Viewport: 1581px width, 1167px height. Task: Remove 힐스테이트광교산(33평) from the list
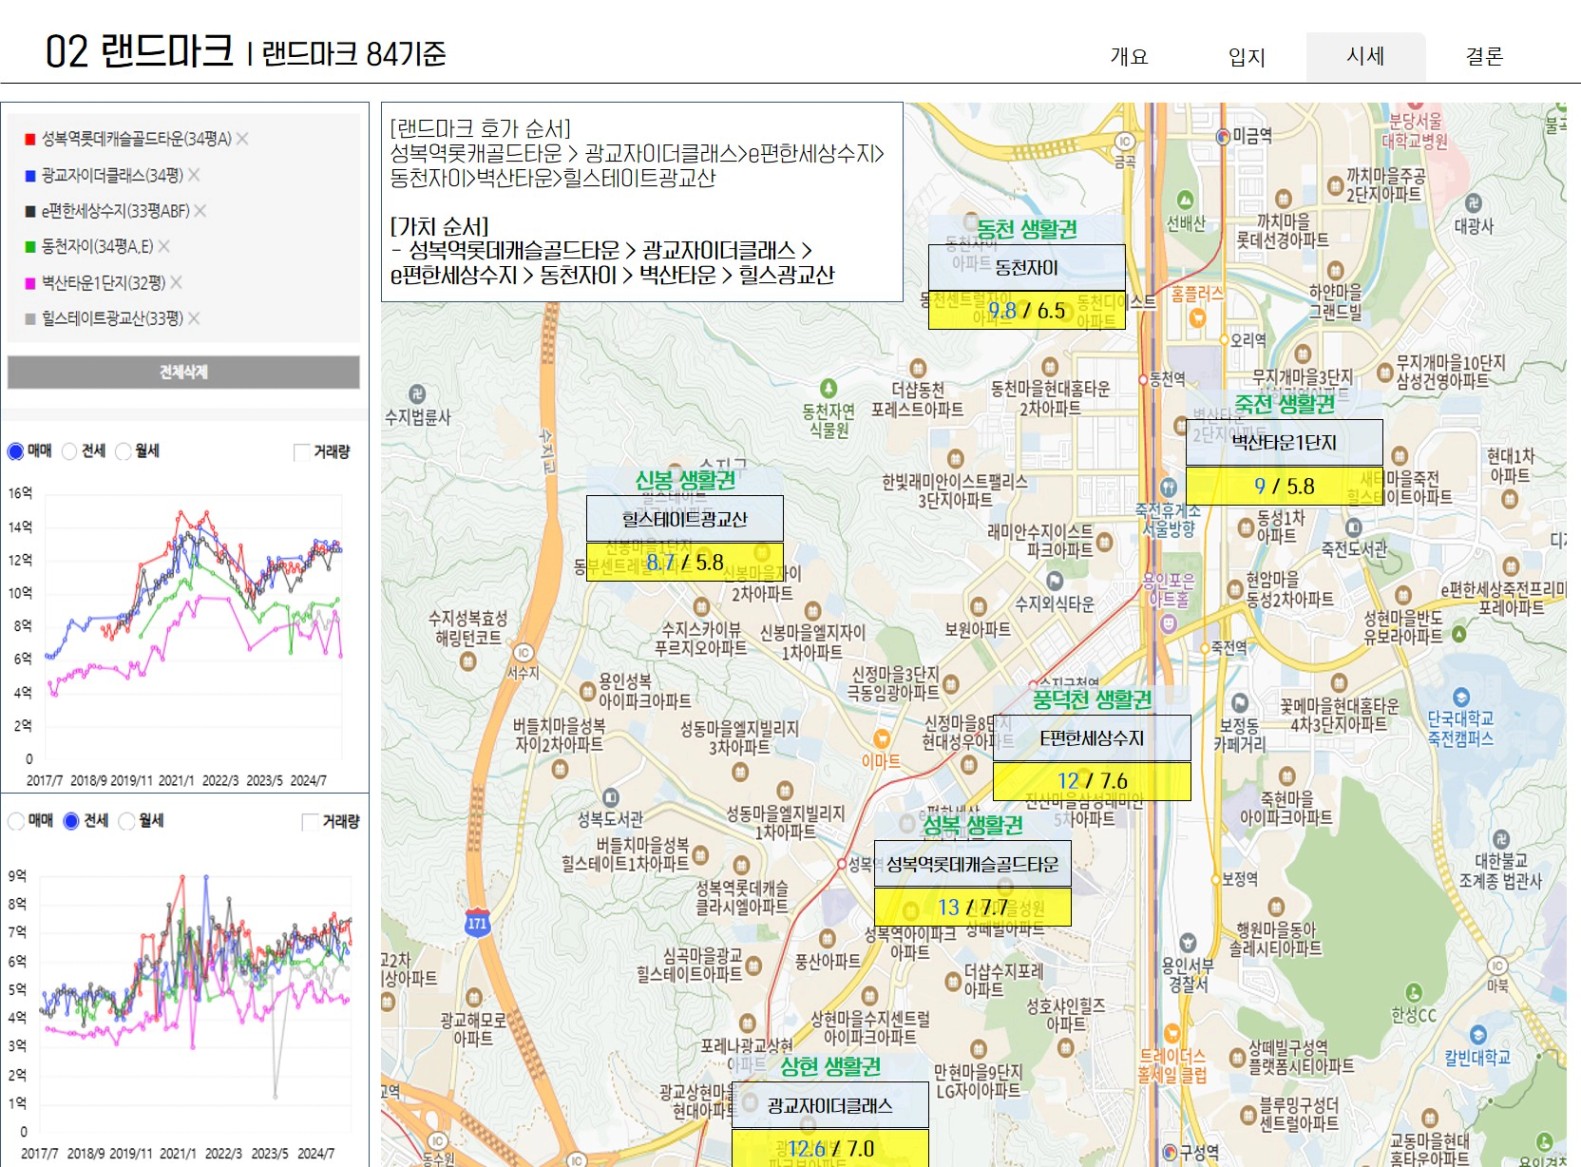coord(194,318)
